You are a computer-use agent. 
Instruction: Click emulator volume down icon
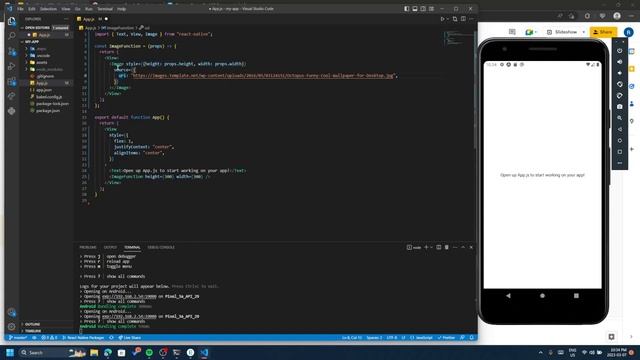620,73
